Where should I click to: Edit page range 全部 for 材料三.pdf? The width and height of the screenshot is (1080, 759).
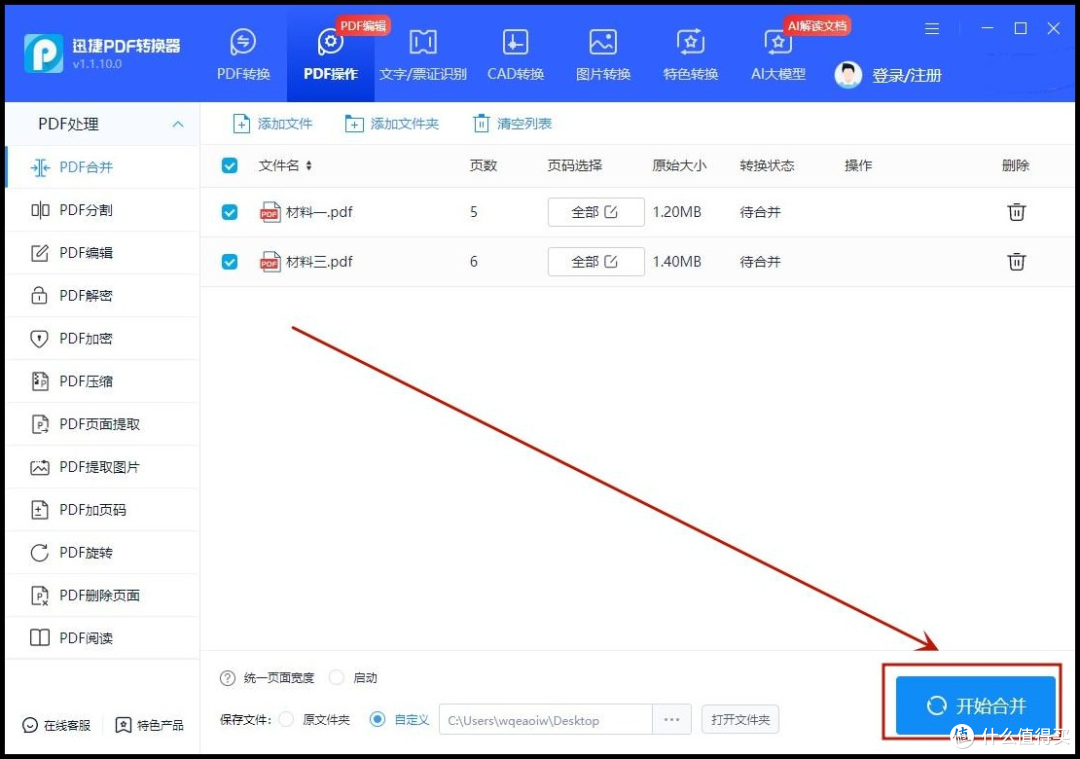596,262
